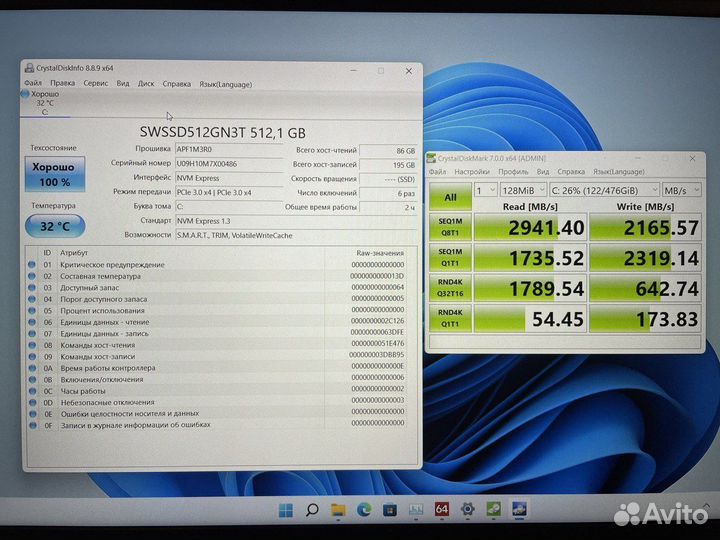Open Settings gear in the taskbar
The image size is (720, 540).
pos(467,509)
